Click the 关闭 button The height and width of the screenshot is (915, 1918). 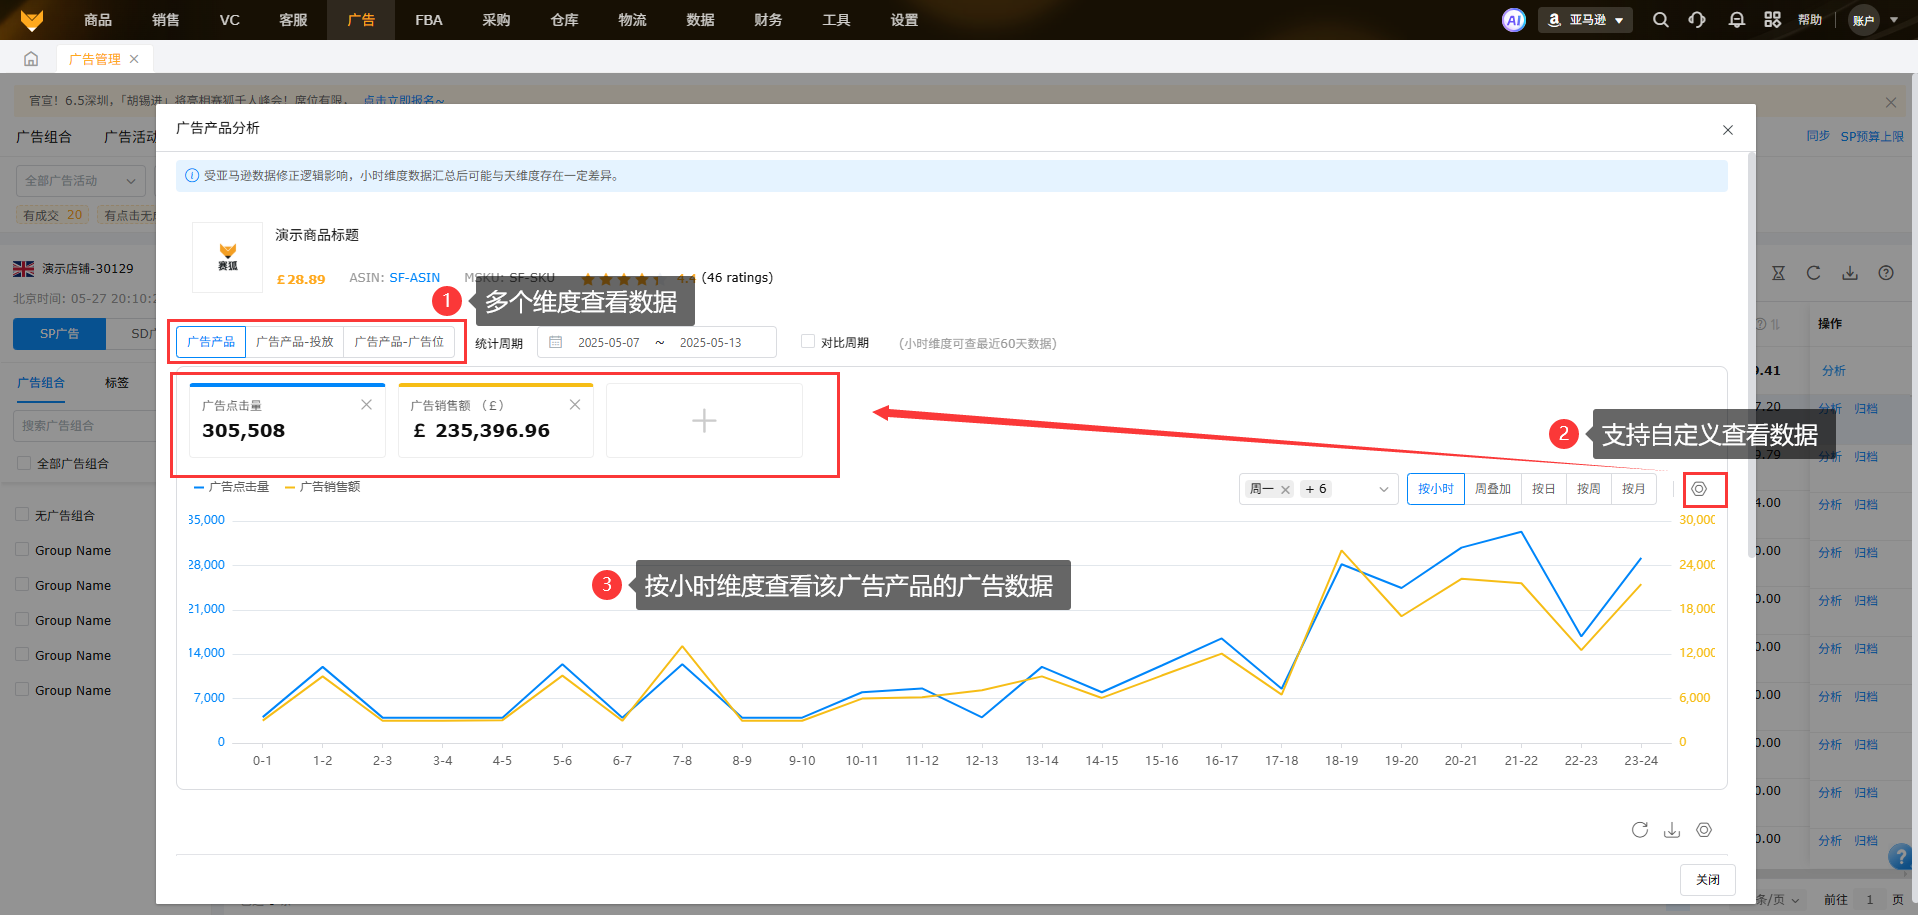pos(1707,880)
